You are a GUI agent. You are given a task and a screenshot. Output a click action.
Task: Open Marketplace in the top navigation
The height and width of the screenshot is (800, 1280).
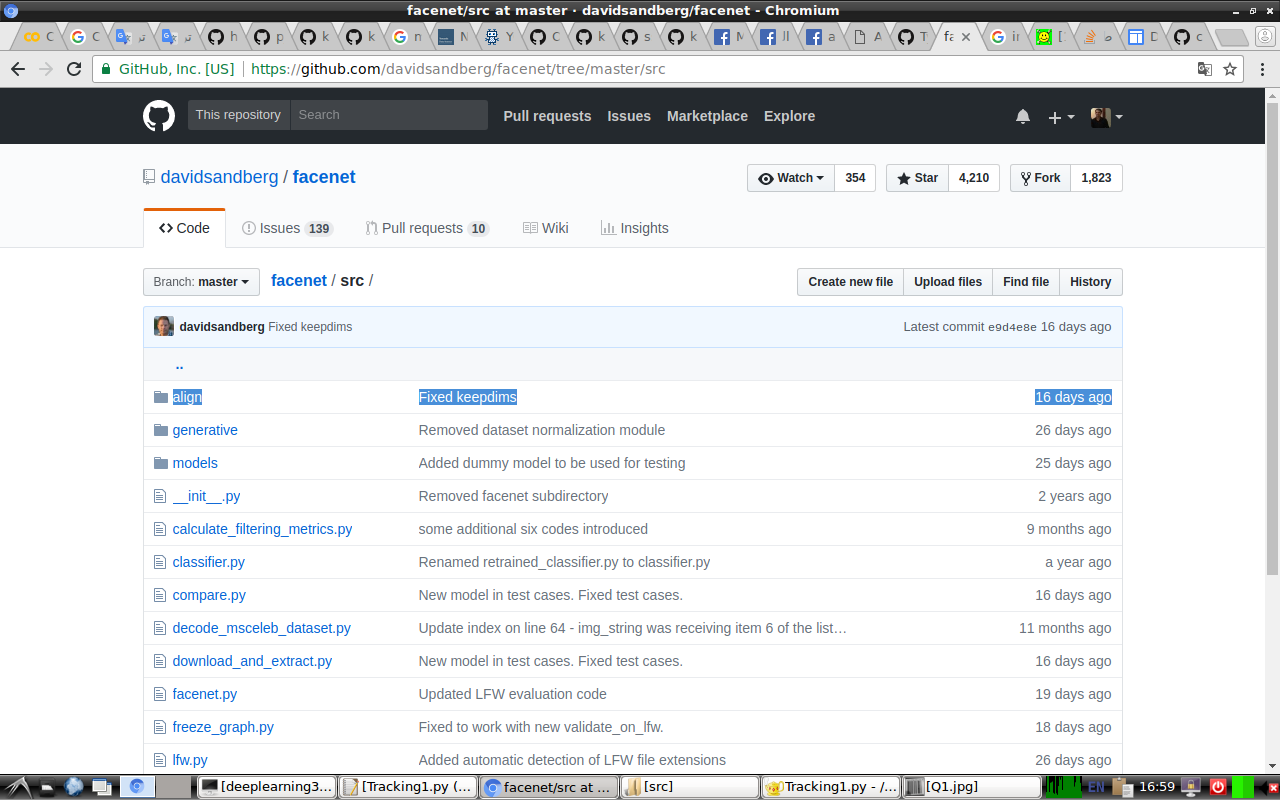pyautogui.click(x=707, y=116)
